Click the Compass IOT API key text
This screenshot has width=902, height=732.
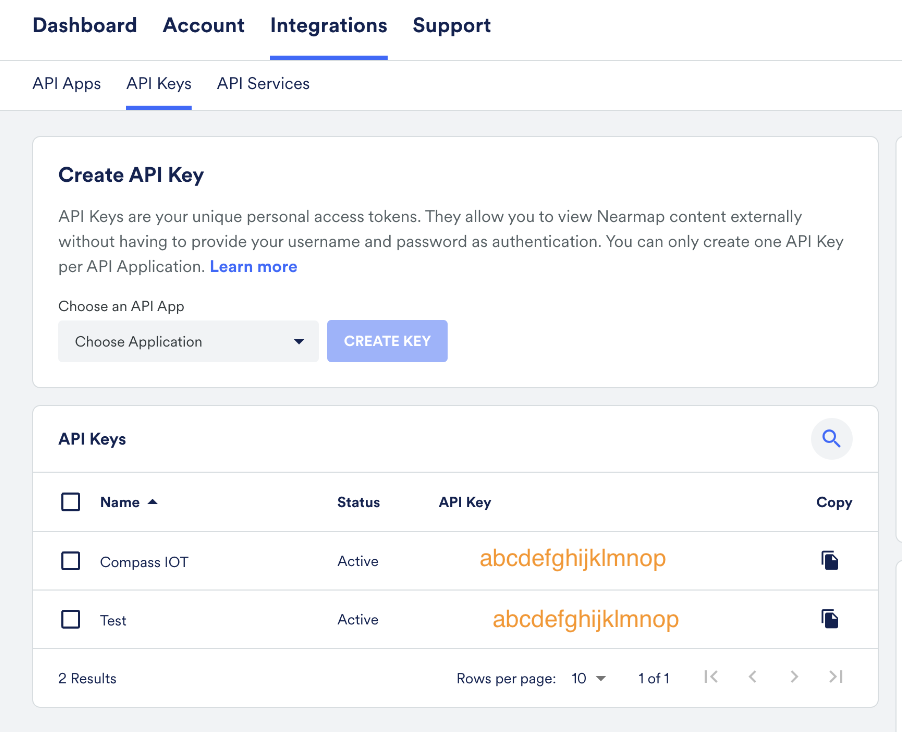click(x=572, y=559)
